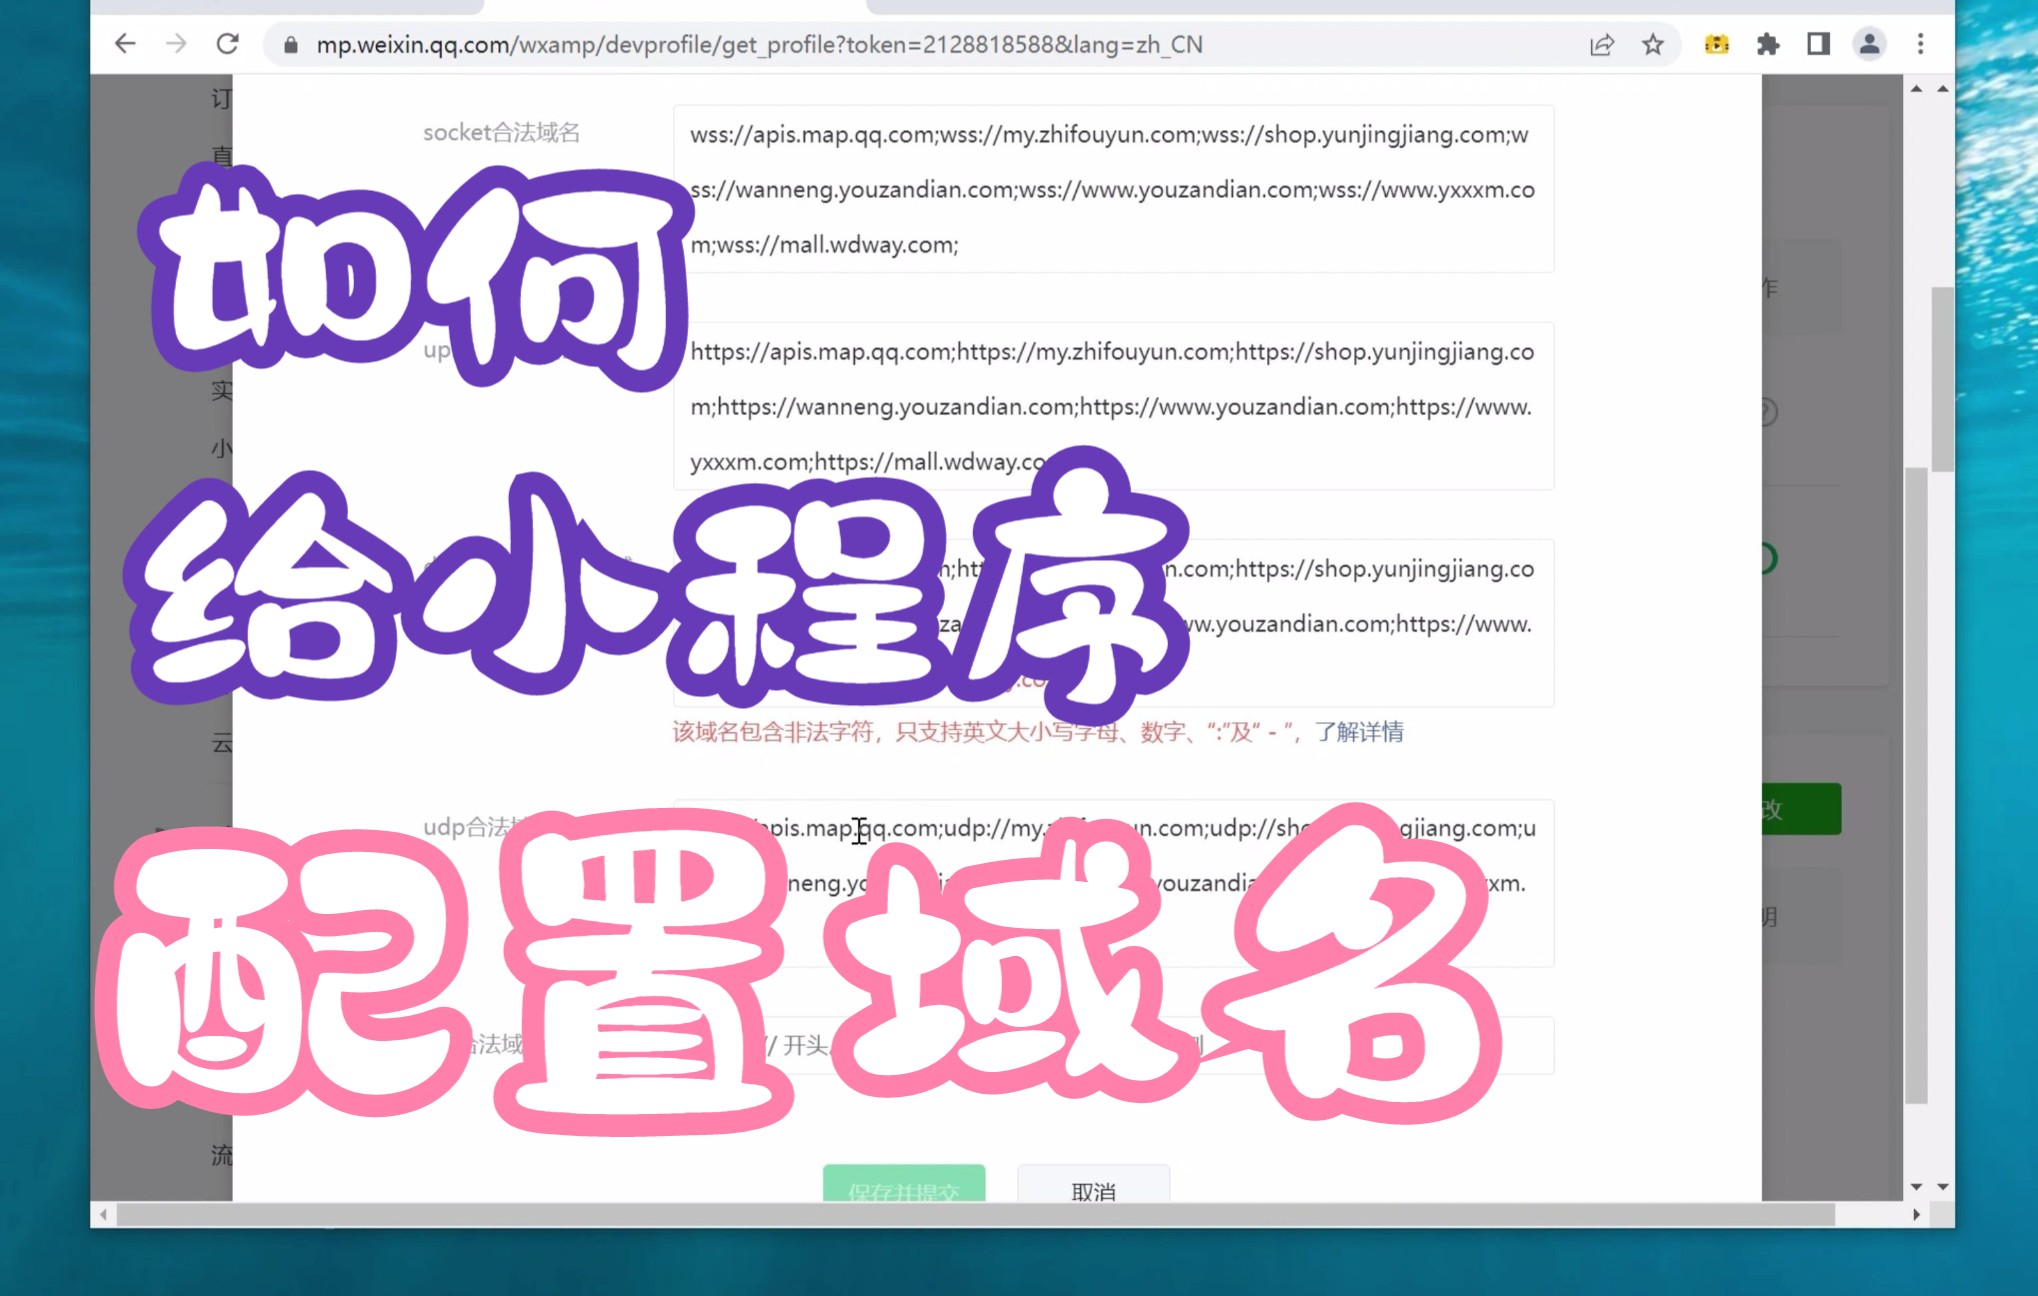Viewport: 2038px width, 1296px height.
Task: Click the socket合法域名 label
Action: point(501,133)
